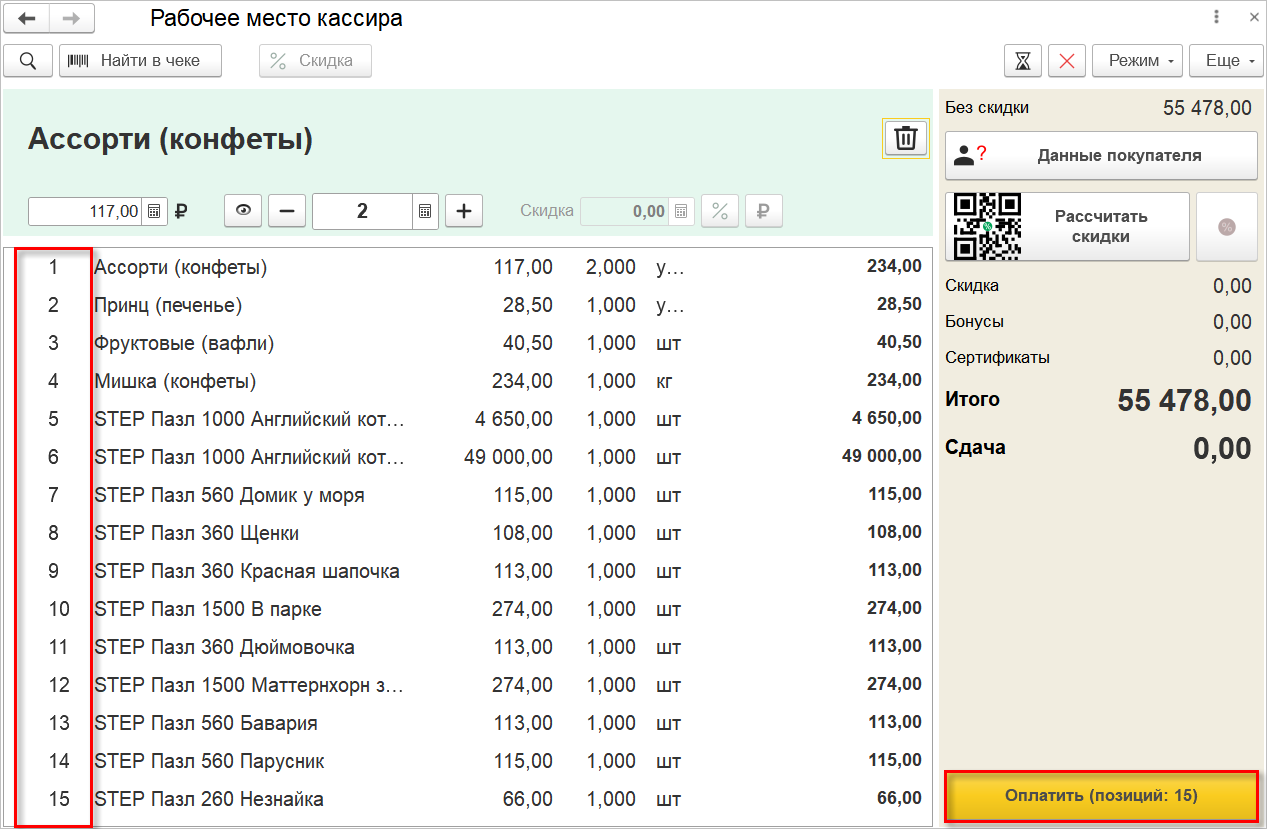Go forward with the right arrow button
The image size is (1267, 829).
coord(72,18)
